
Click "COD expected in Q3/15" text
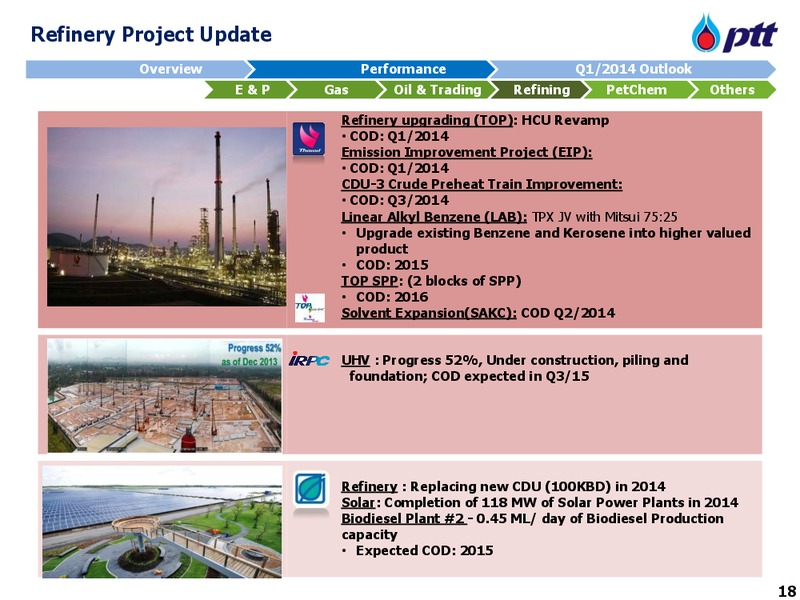[x=510, y=377]
